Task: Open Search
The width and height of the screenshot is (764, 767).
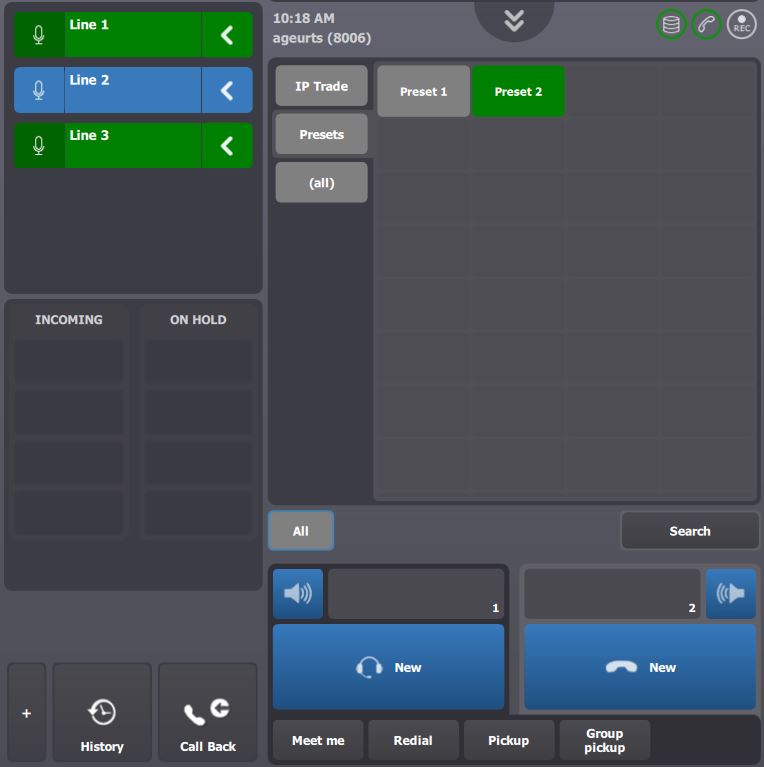Action: pyautogui.click(x=690, y=531)
